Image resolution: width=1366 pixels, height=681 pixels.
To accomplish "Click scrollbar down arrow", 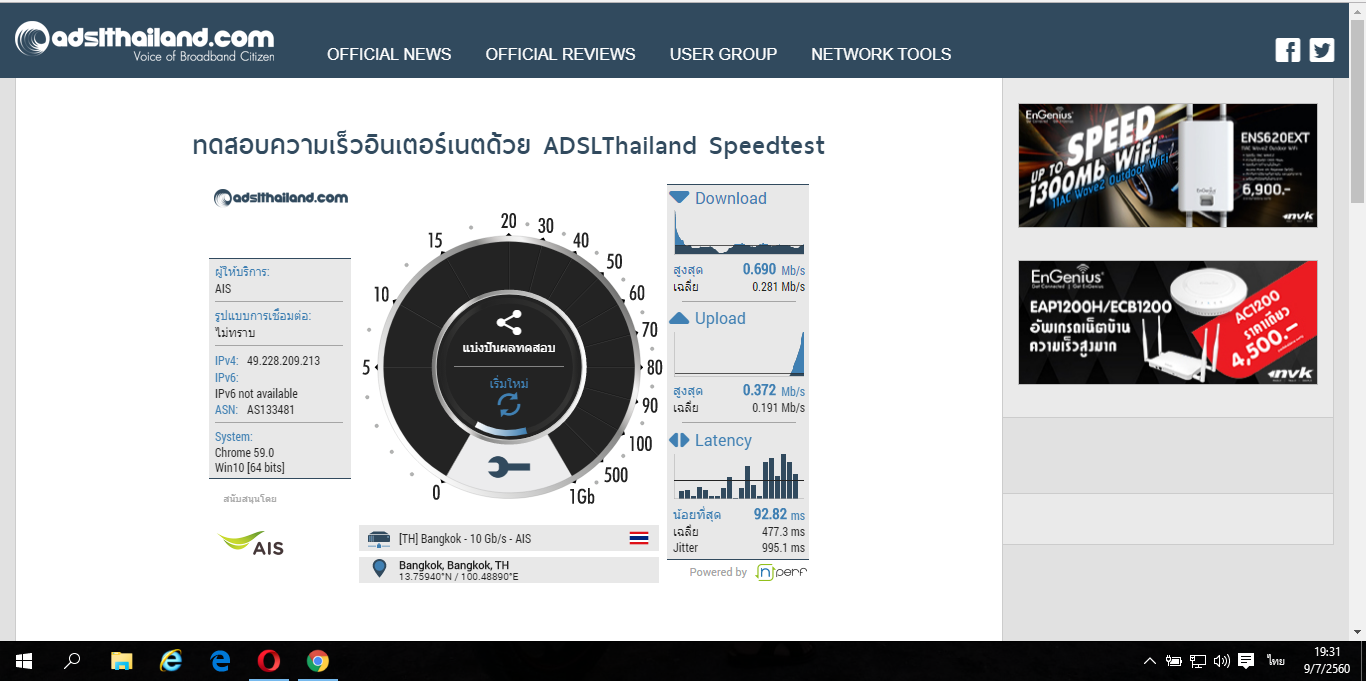I will [1357, 632].
